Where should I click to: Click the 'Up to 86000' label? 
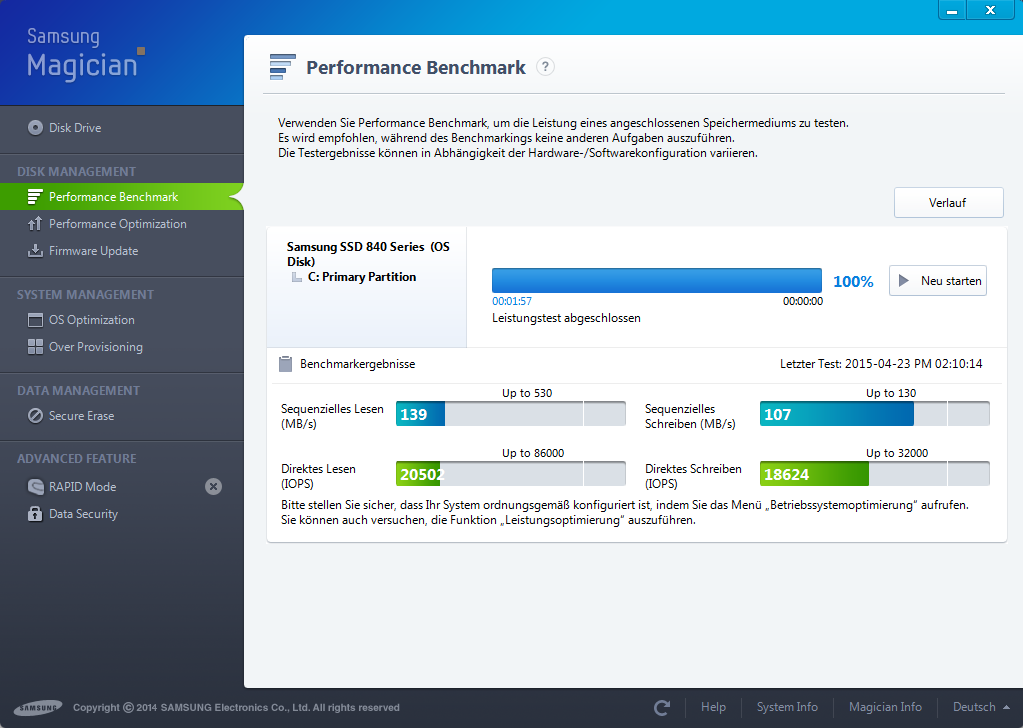point(533,453)
